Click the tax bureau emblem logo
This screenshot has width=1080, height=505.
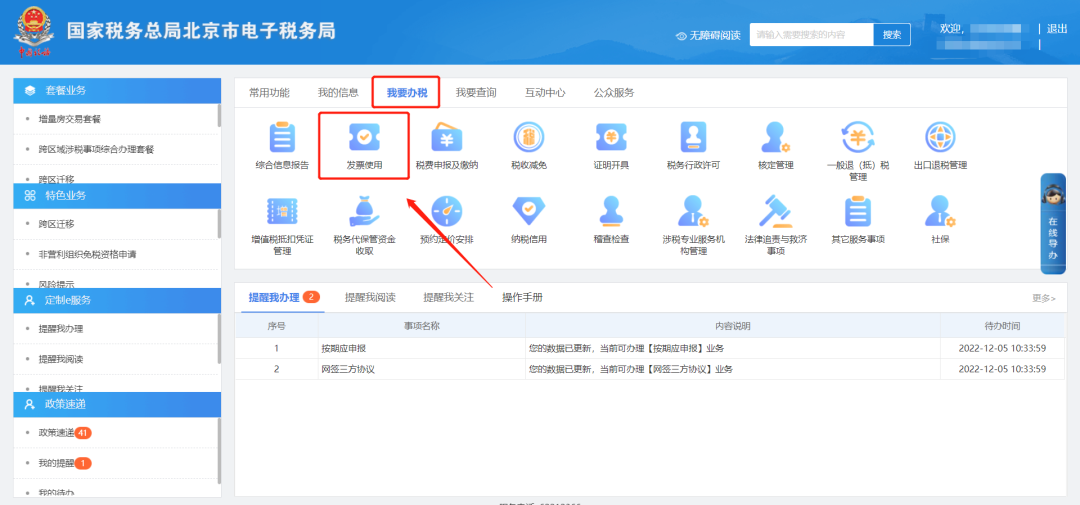click(x=34, y=32)
